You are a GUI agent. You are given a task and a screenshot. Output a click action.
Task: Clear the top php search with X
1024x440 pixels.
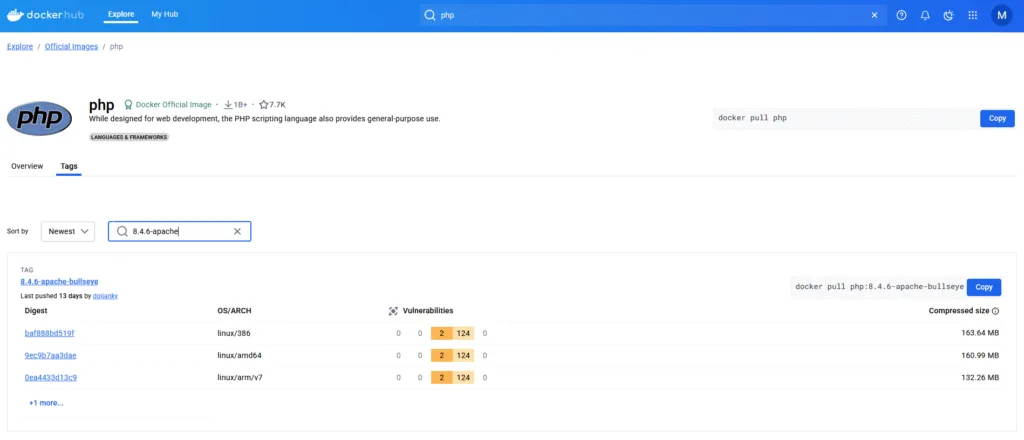coord(874,15)
